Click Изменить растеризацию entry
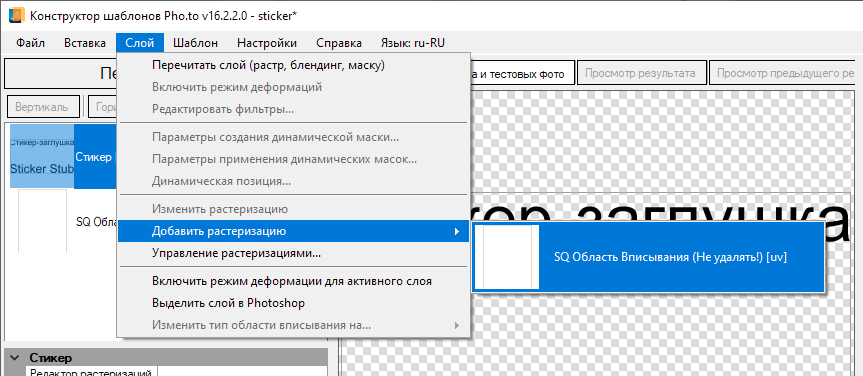863x376 pixels. click(293, 209)
